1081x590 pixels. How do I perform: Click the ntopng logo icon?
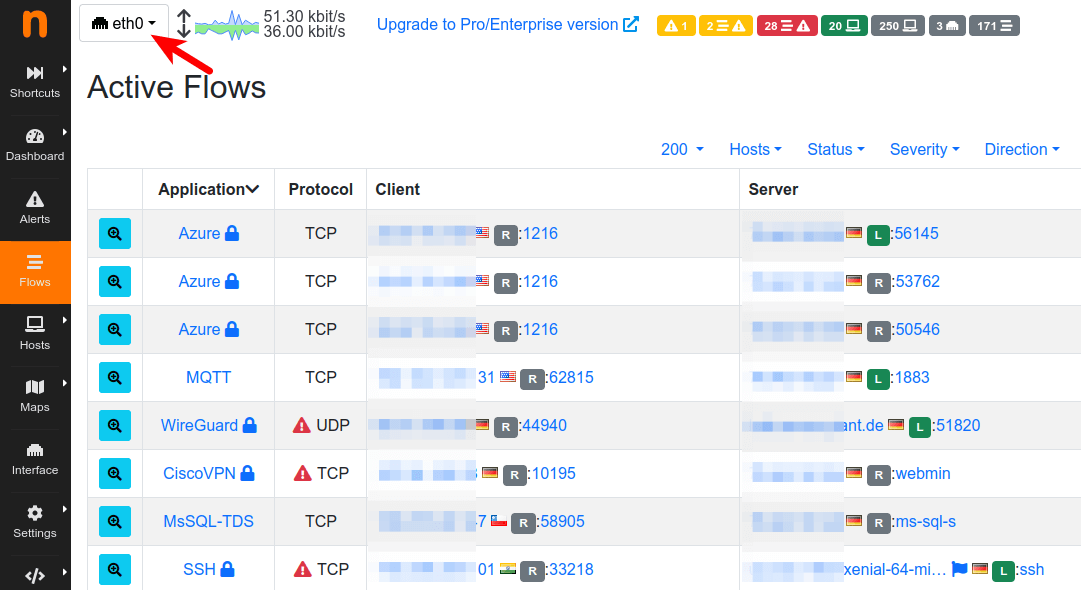tap(35, 23)
